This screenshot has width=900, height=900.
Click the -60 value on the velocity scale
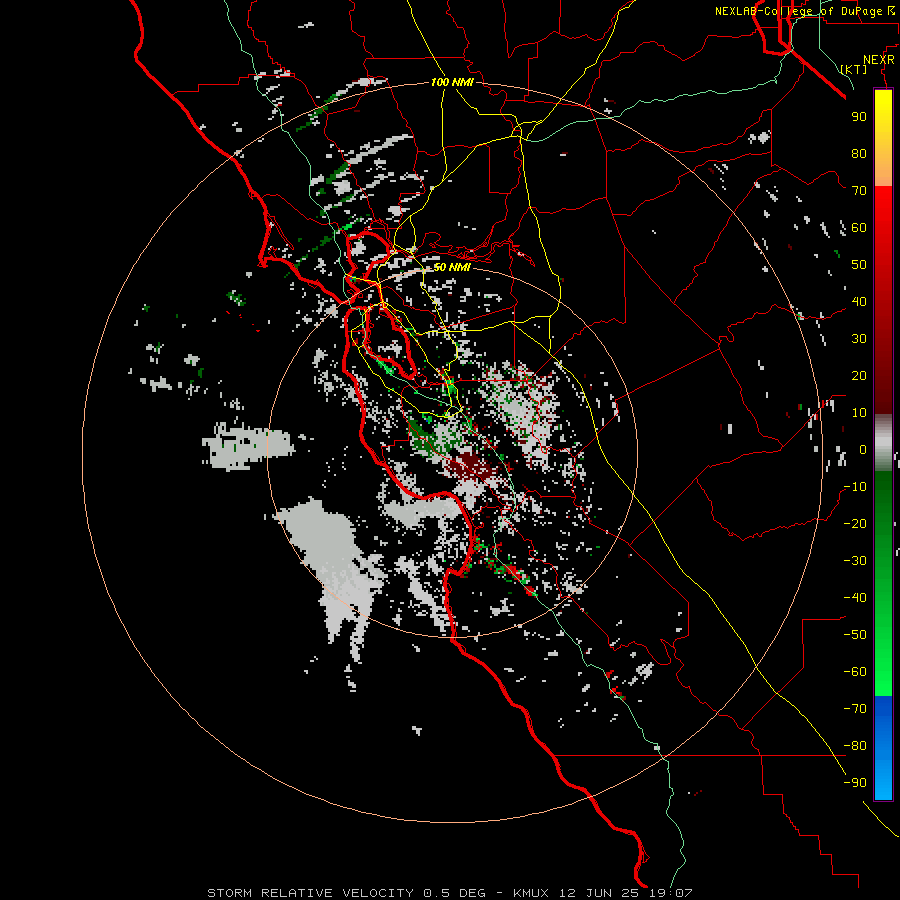click(855, 672)
